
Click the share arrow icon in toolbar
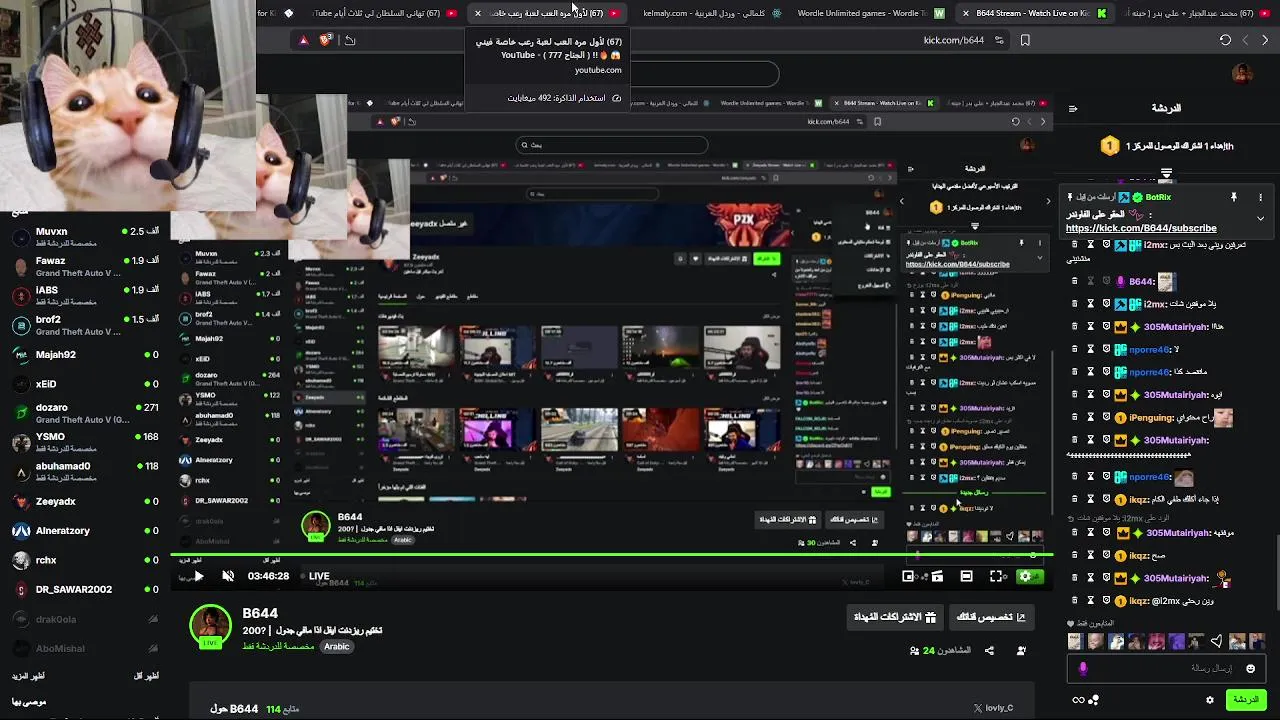tap(349, 40)
